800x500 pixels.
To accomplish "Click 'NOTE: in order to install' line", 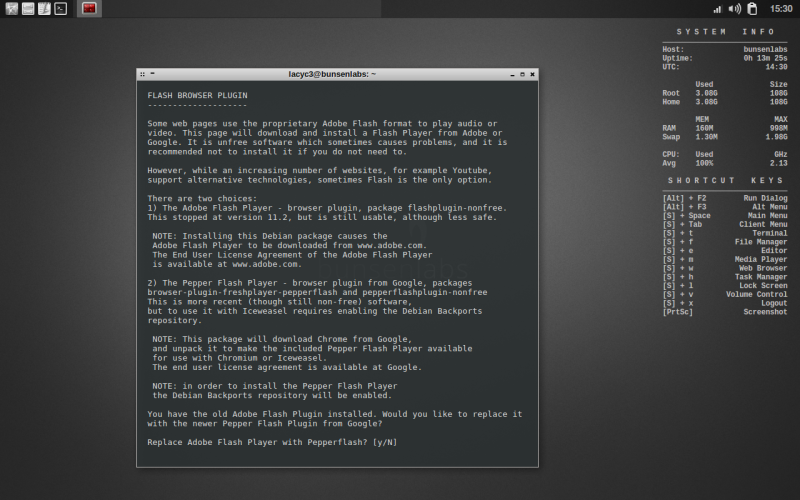I will (274, 386).
